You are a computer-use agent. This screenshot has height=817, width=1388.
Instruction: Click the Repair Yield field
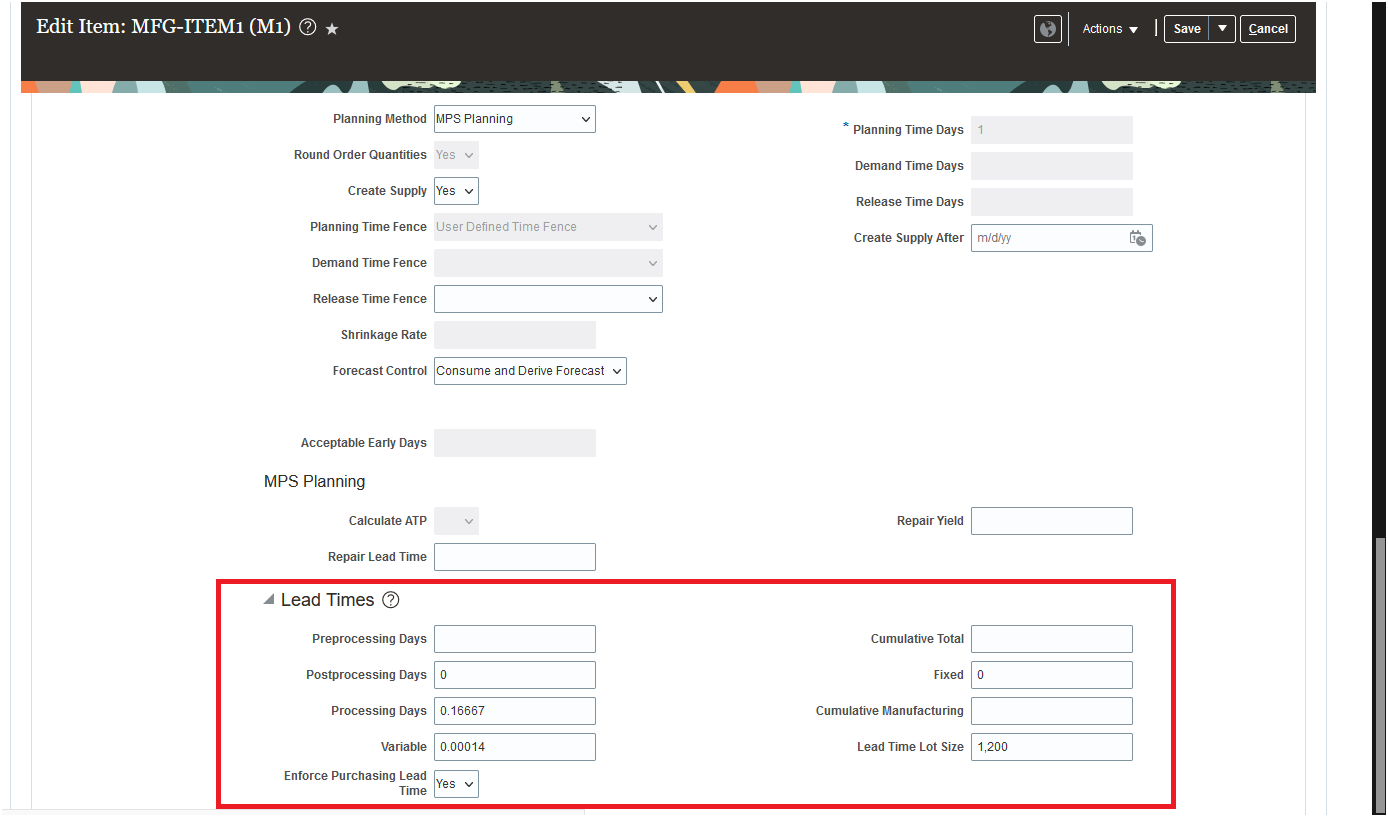(x=1052, y=521)
